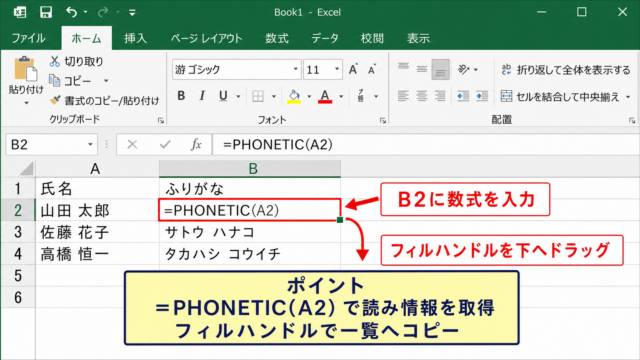Apply red font color A

[x=325, y=96]
